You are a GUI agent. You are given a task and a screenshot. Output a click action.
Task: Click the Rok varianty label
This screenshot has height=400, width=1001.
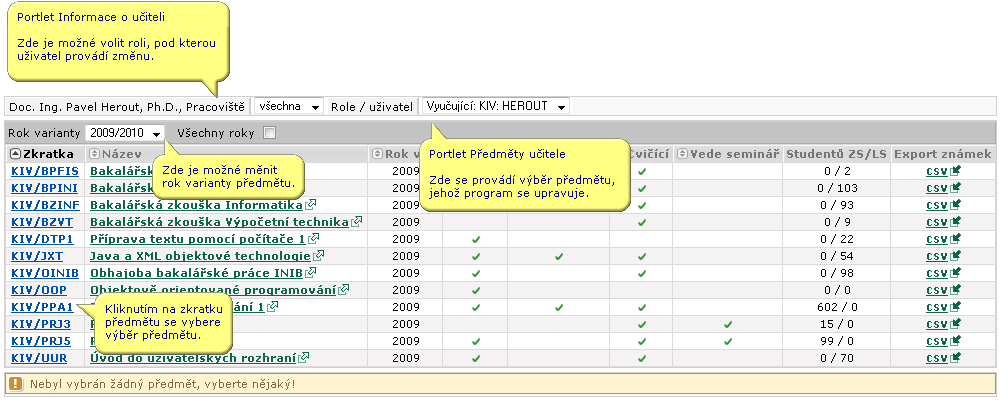point(44,133)
